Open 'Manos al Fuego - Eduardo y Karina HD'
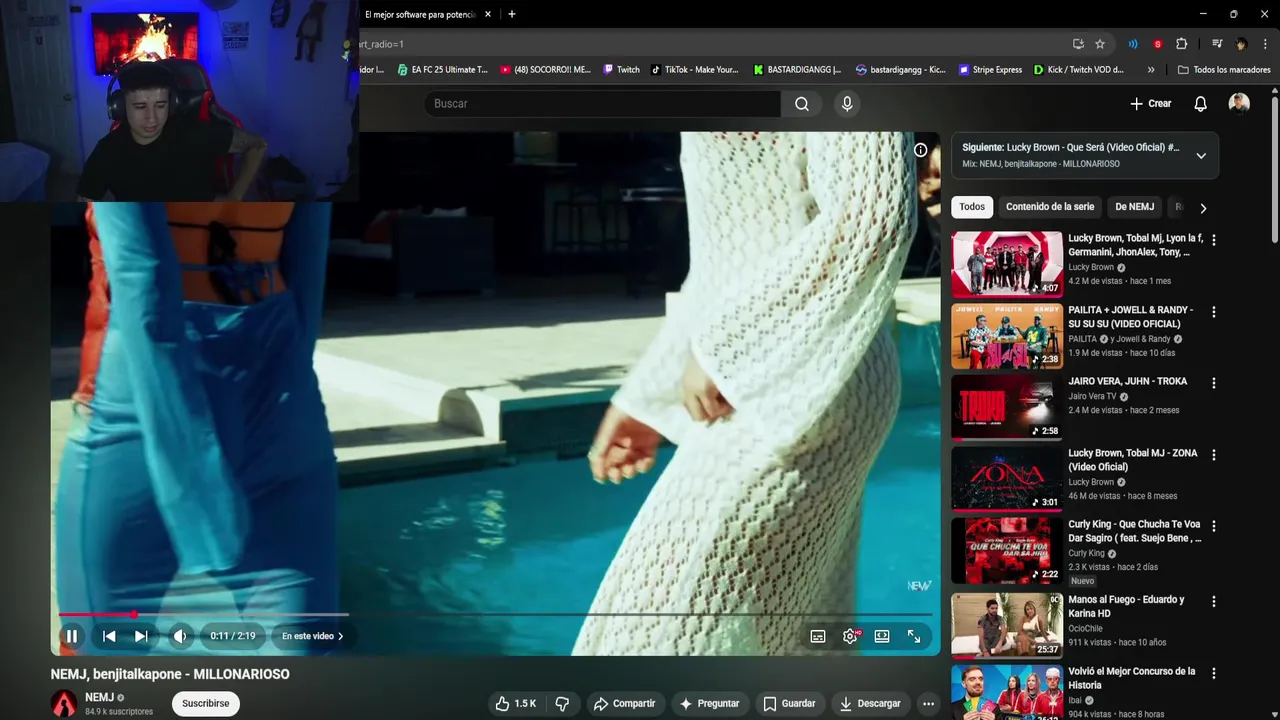Viewport: 1280px width, 720px height. 1126,606
